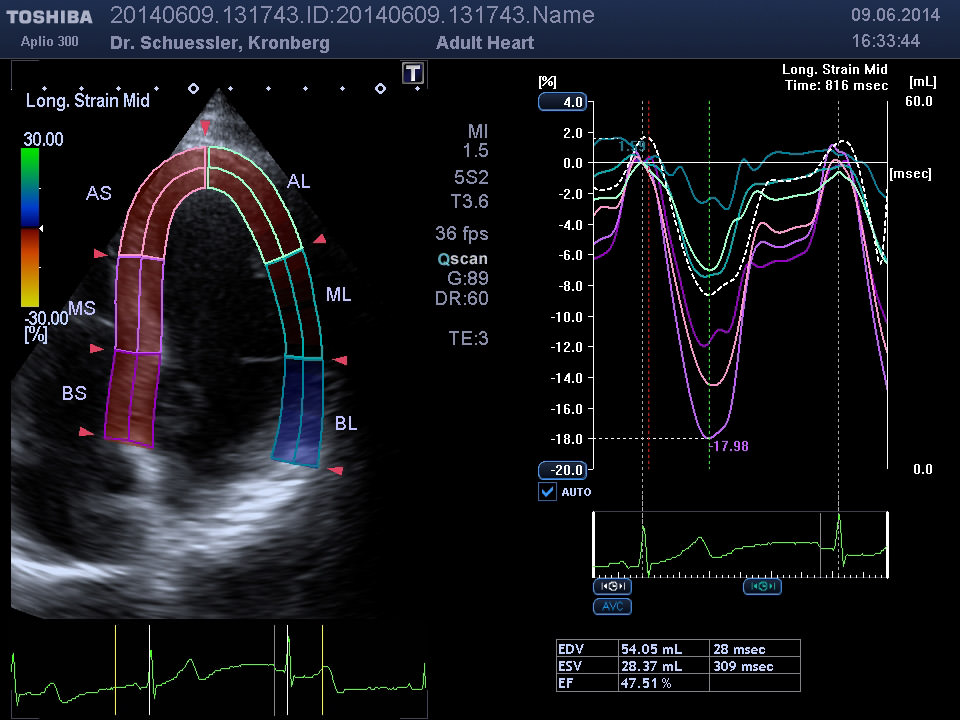The image size is (960, 720).
Task: Click the strain color scale bar
Action: (x=30, y=228)
